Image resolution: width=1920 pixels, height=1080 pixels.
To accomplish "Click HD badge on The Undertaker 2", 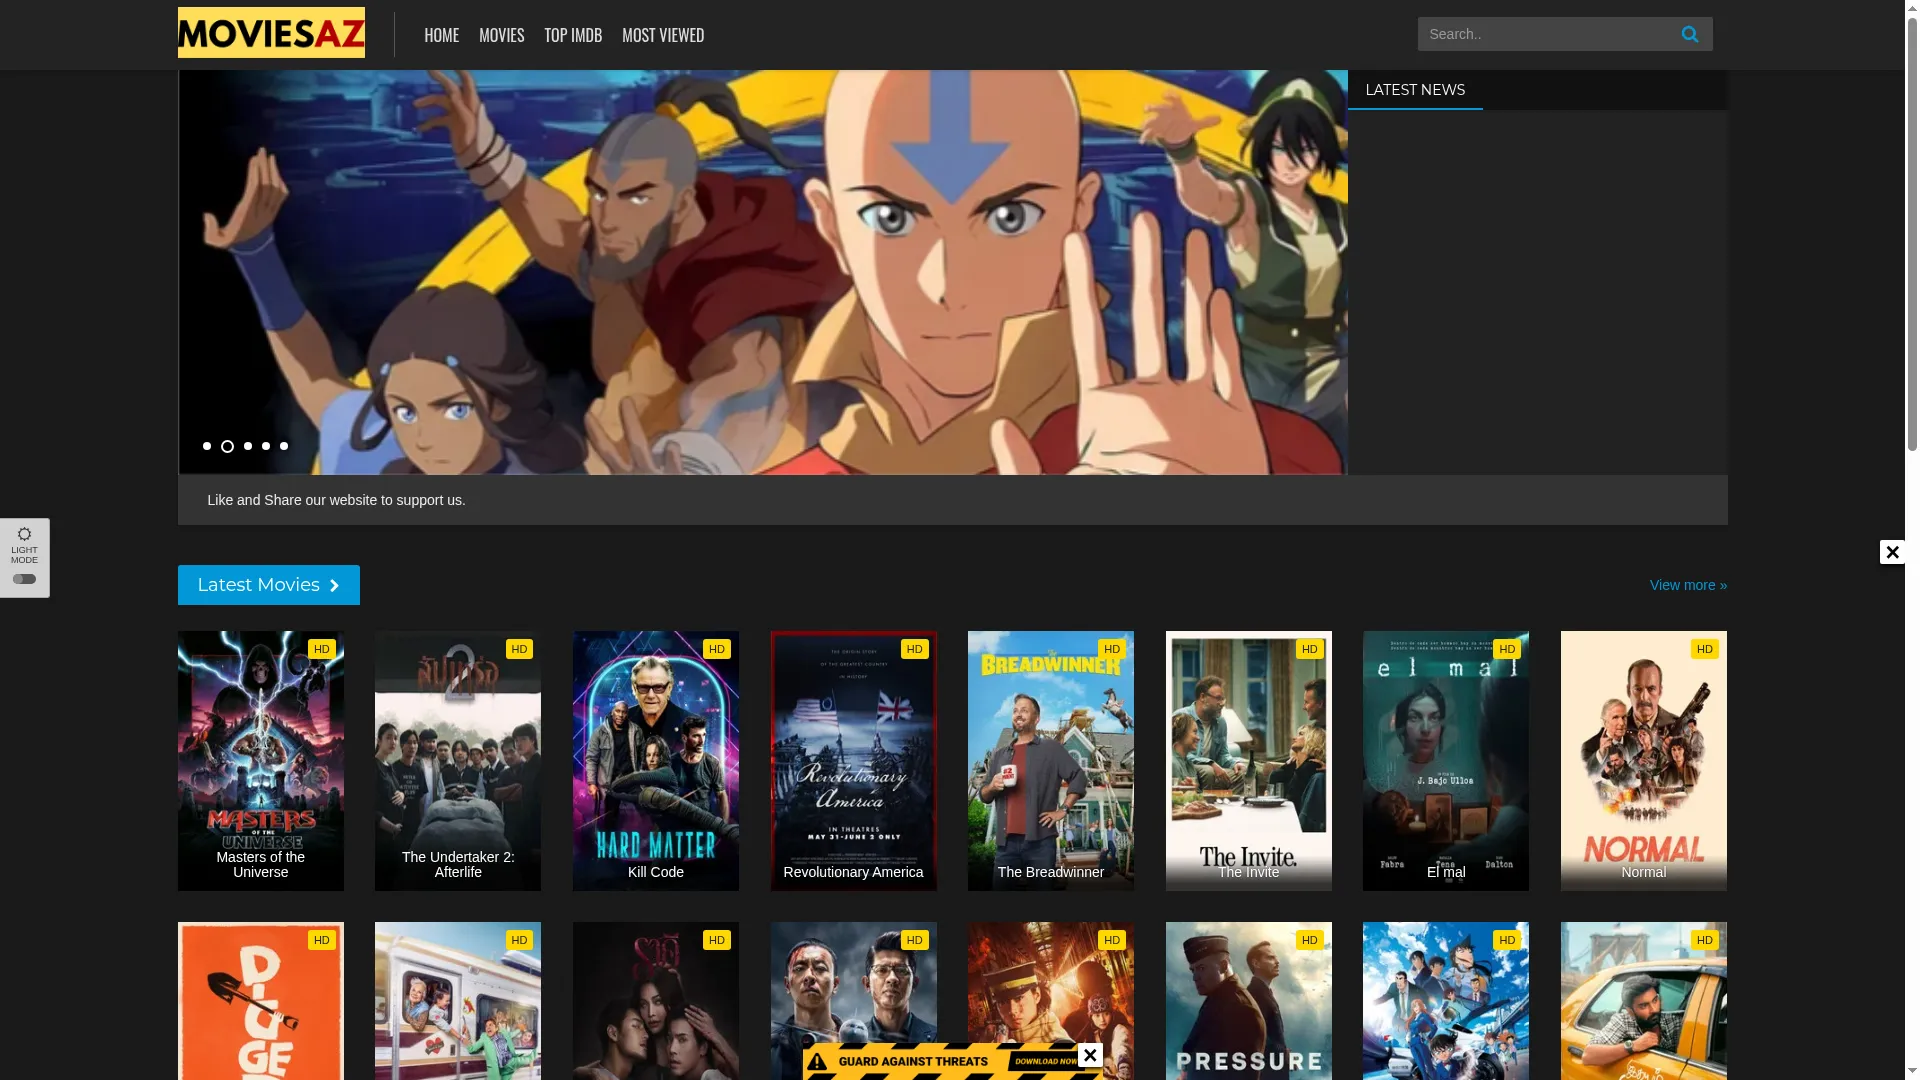I will [520, 649].
